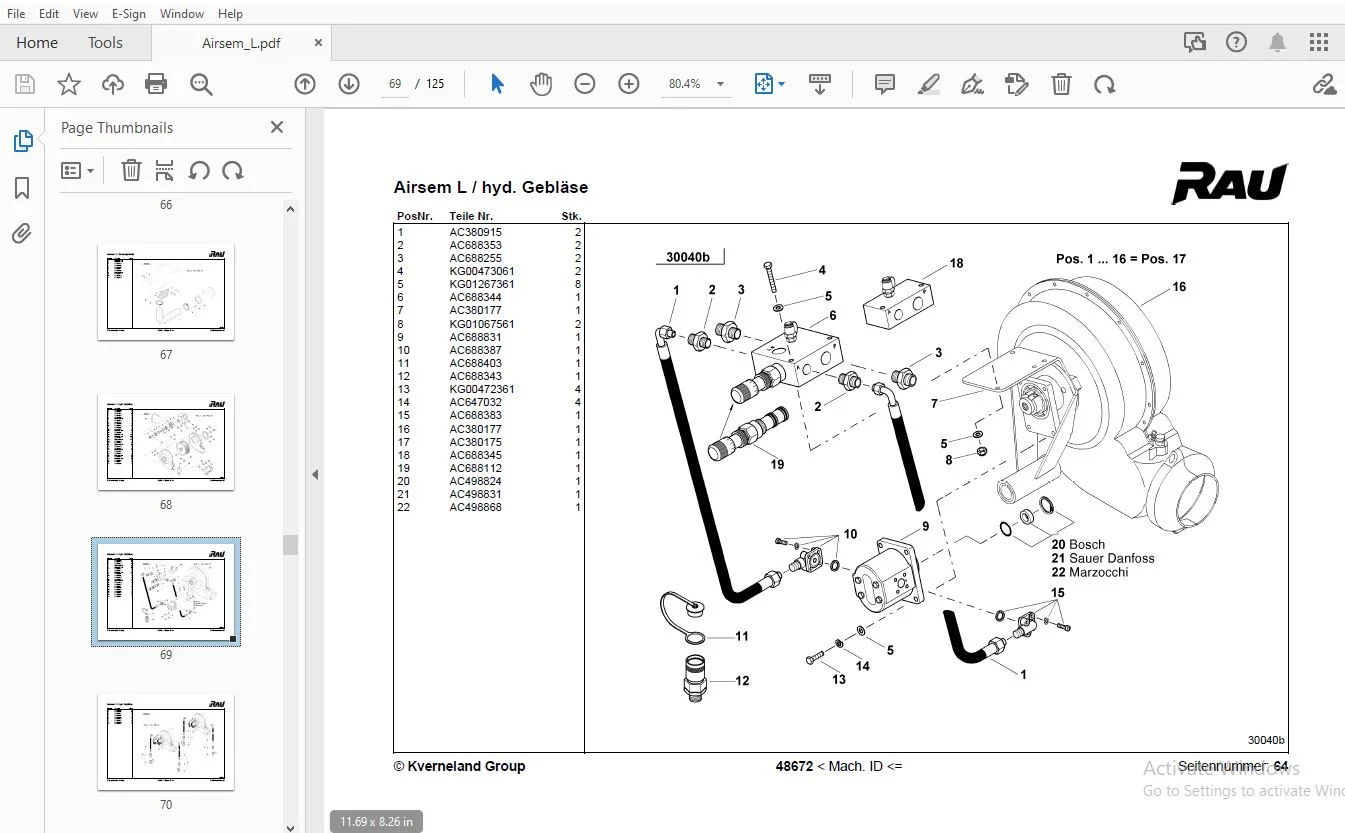Switch to the Tools tab
Viewport: 1345px width, 833px height.
pyautogui.click(x=105, y=42)
